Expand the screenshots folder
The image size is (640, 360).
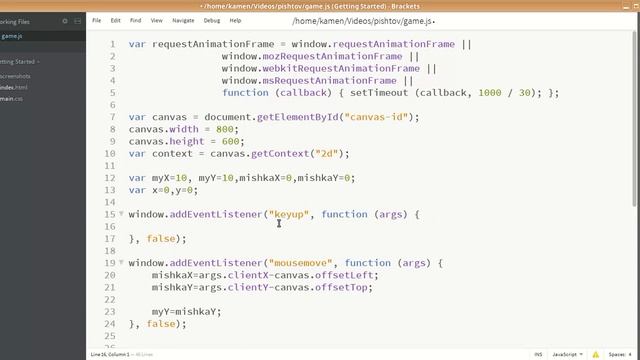[x=16, y=76]
